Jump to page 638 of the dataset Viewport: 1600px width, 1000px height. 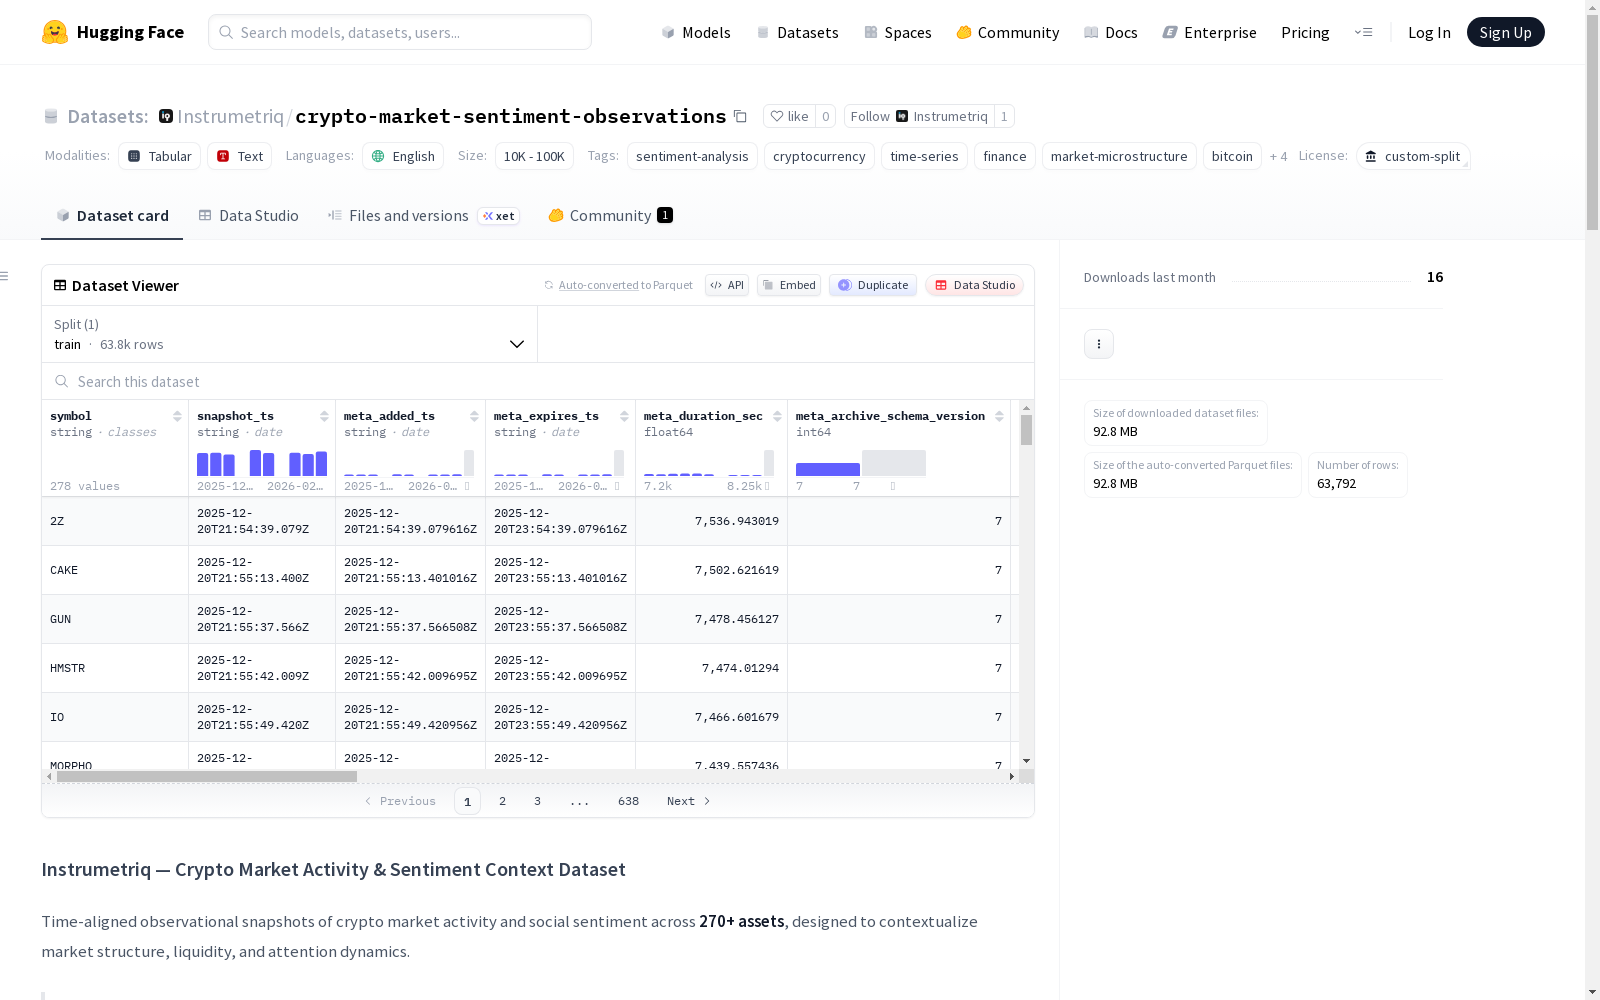point(628,801)
